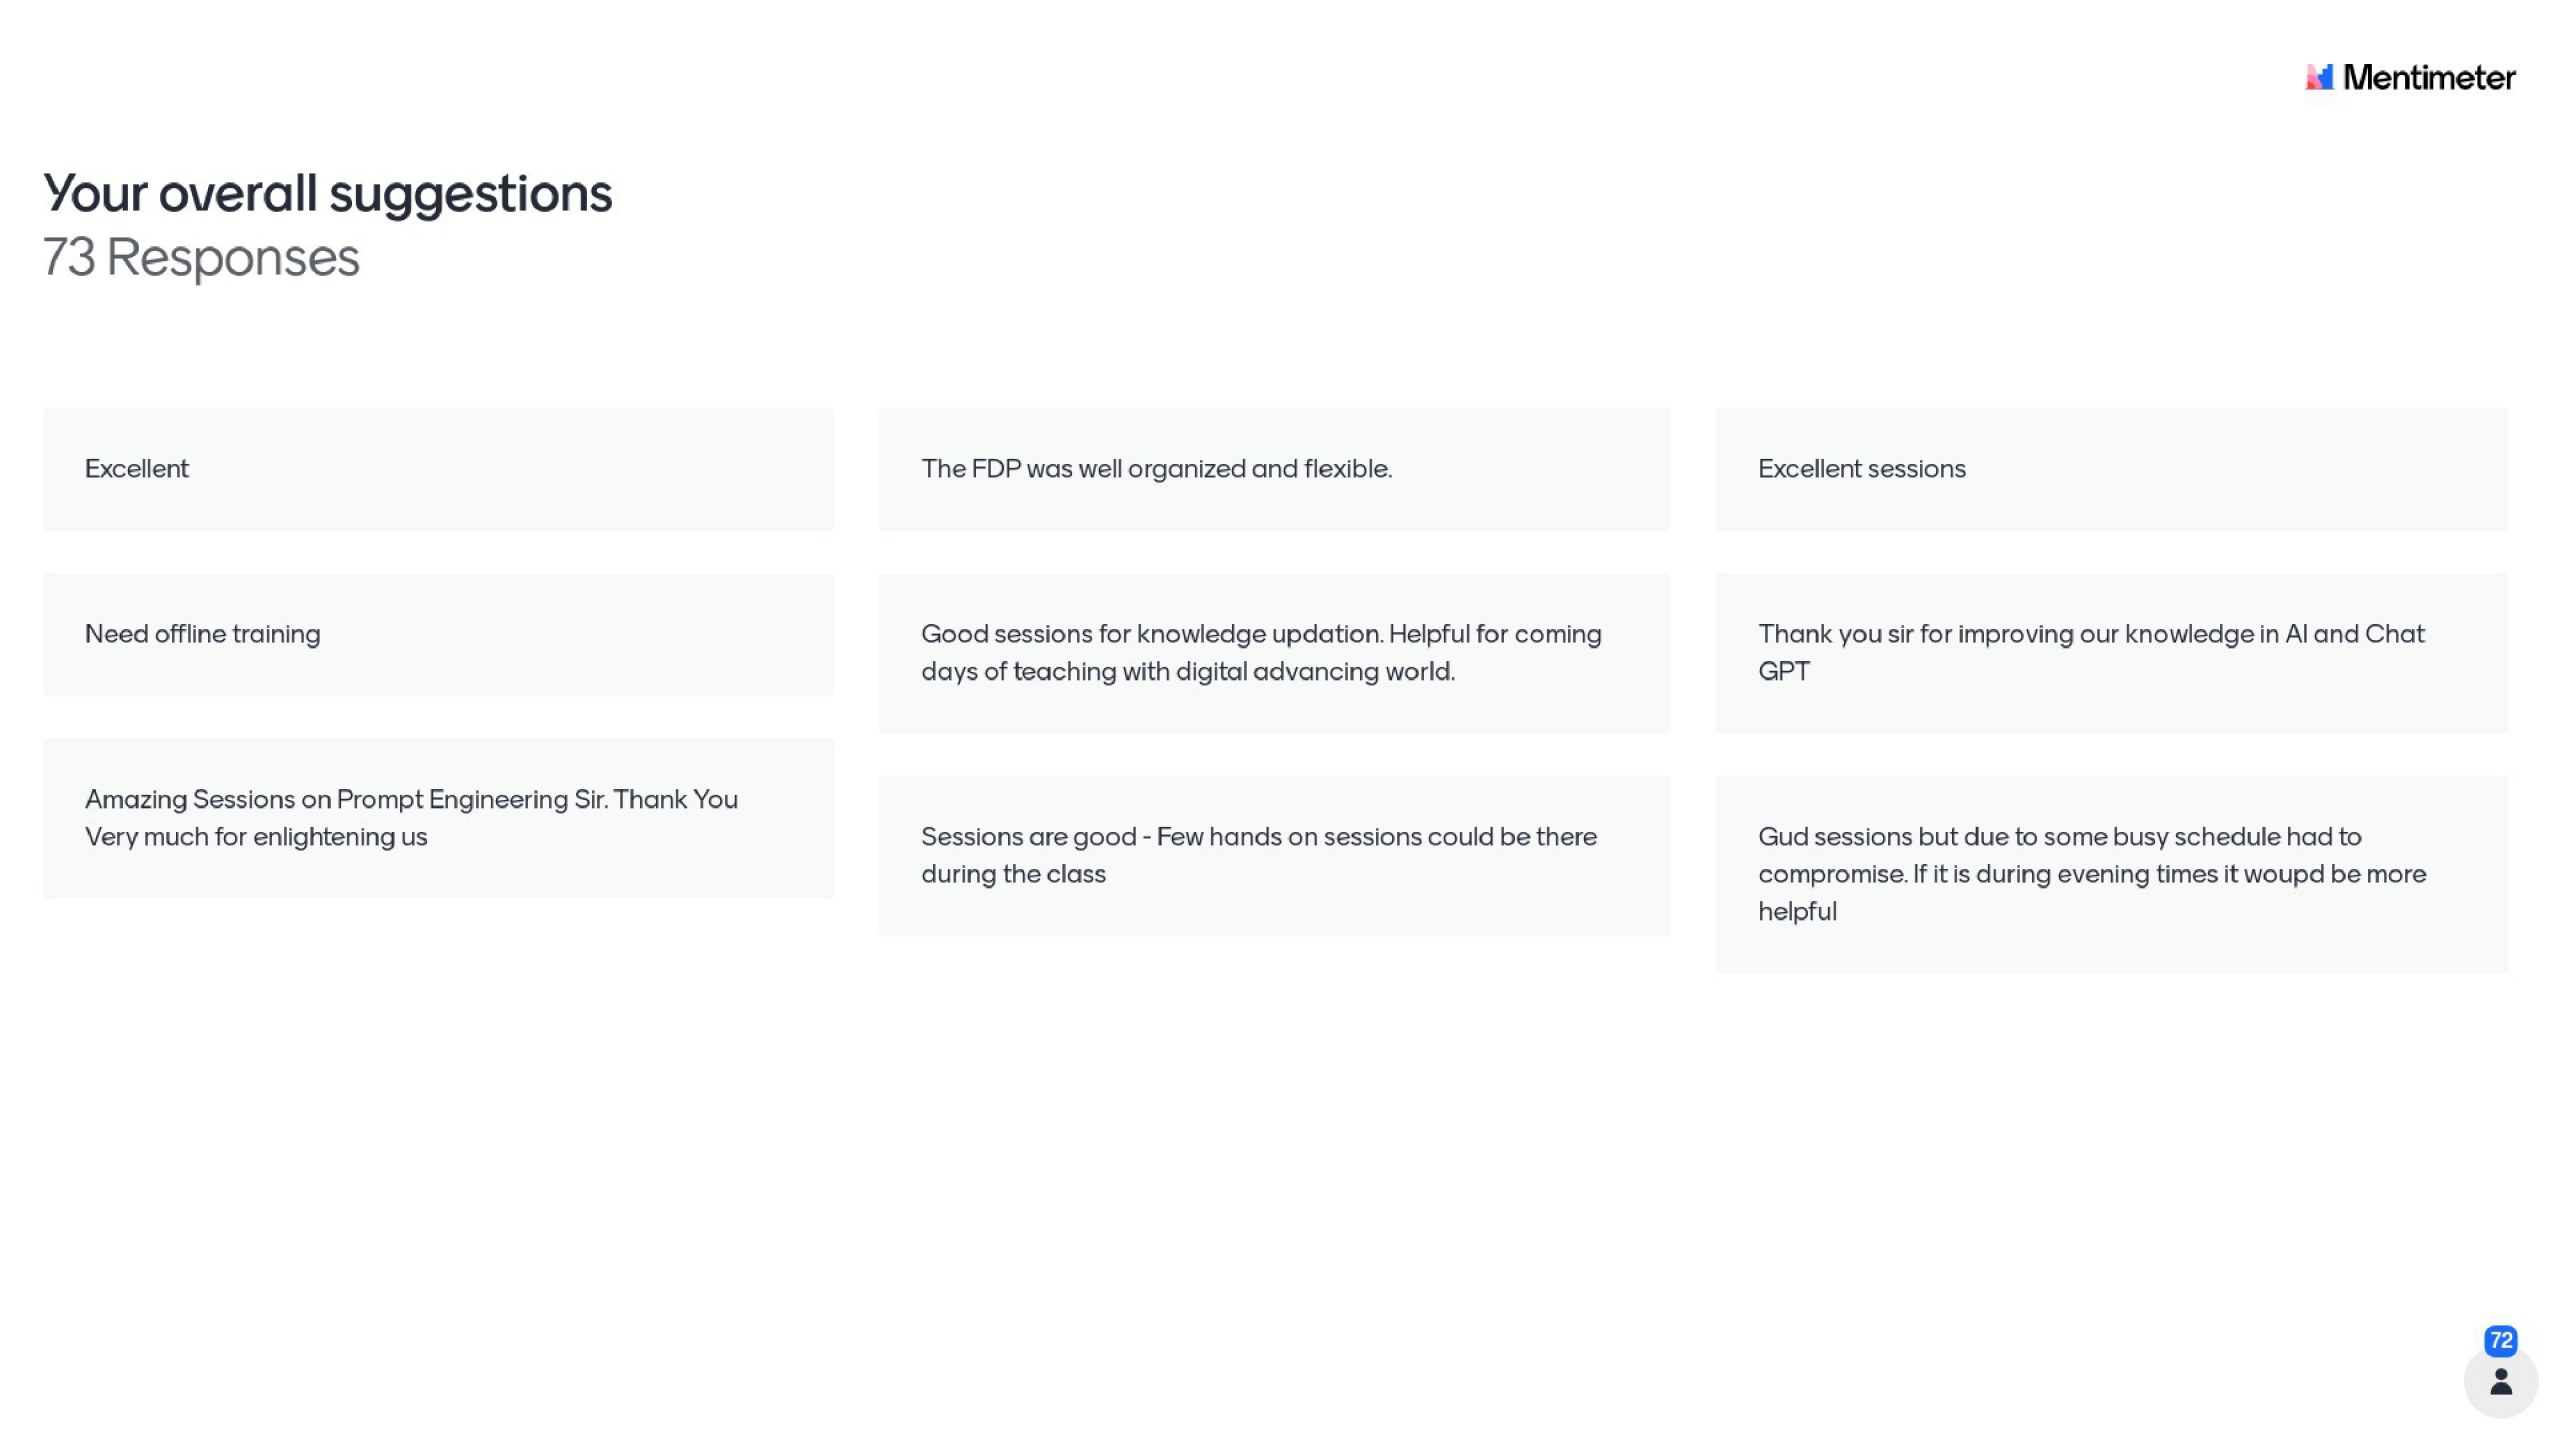Viewport: 2560px width, 1440px height.
Task: Click 'Very much for enlightening us' text line
Action: [x=256, y=837]
